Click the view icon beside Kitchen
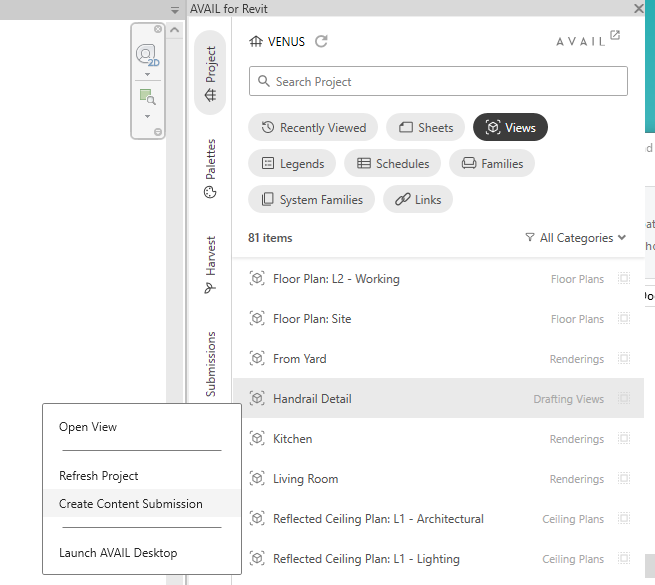This screenshot has width=655, height=585. (257, 438)
